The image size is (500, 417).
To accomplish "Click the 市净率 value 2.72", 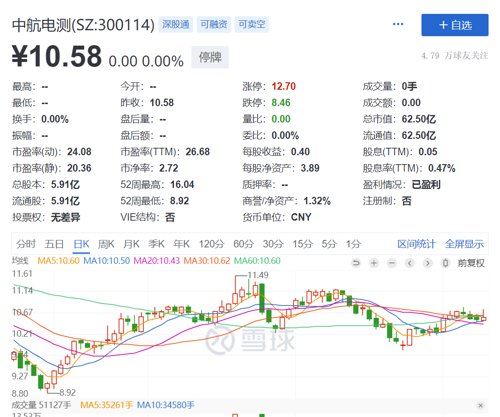I will [169, 168].
